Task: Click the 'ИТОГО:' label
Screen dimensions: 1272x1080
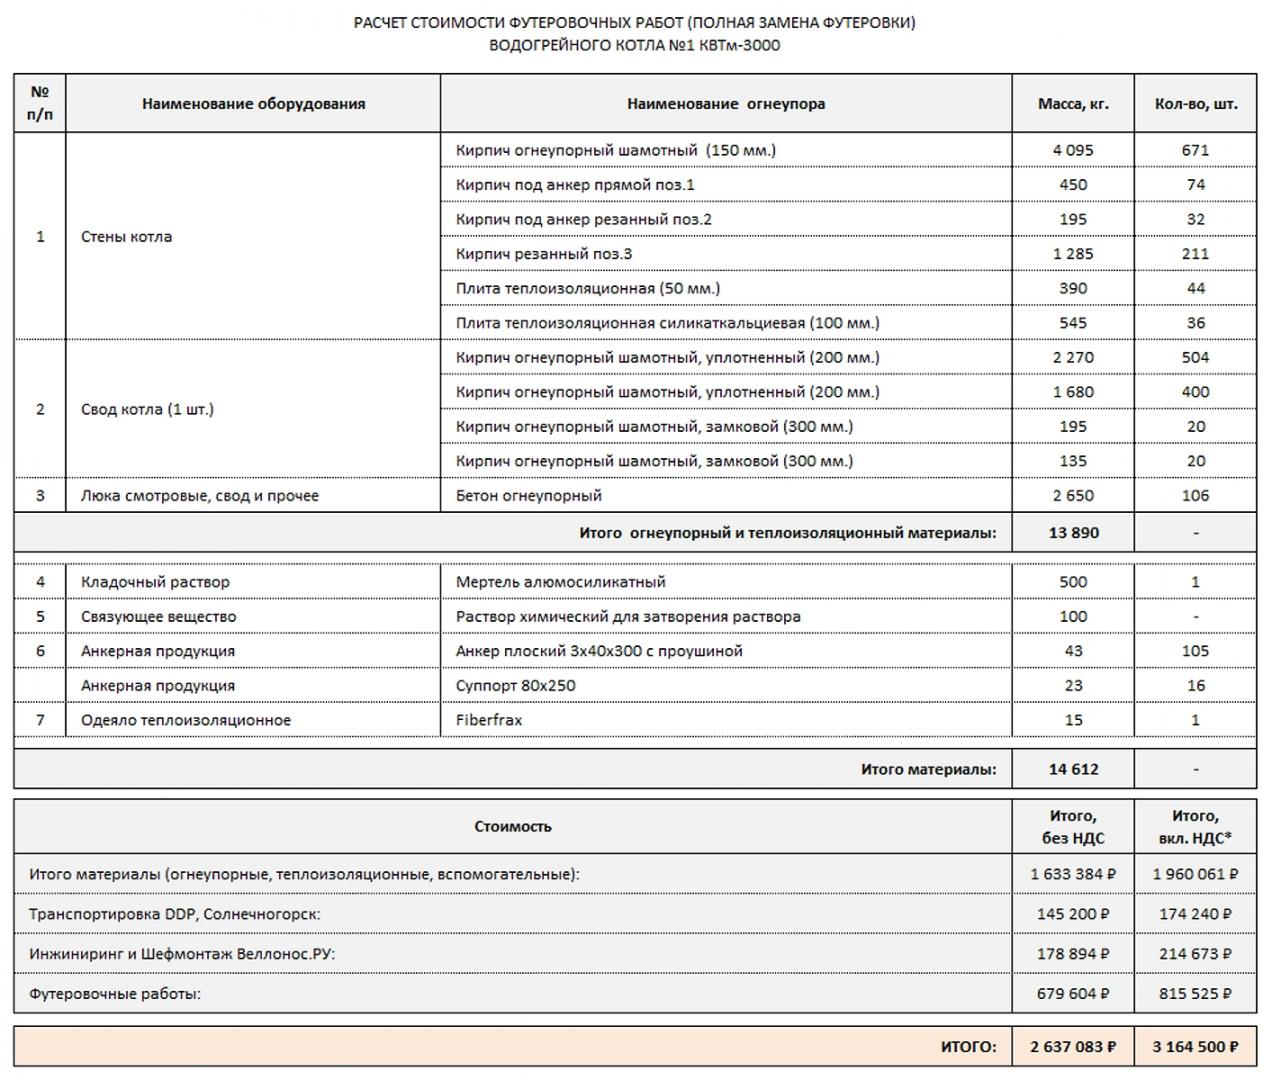Action: [968, 1047]
